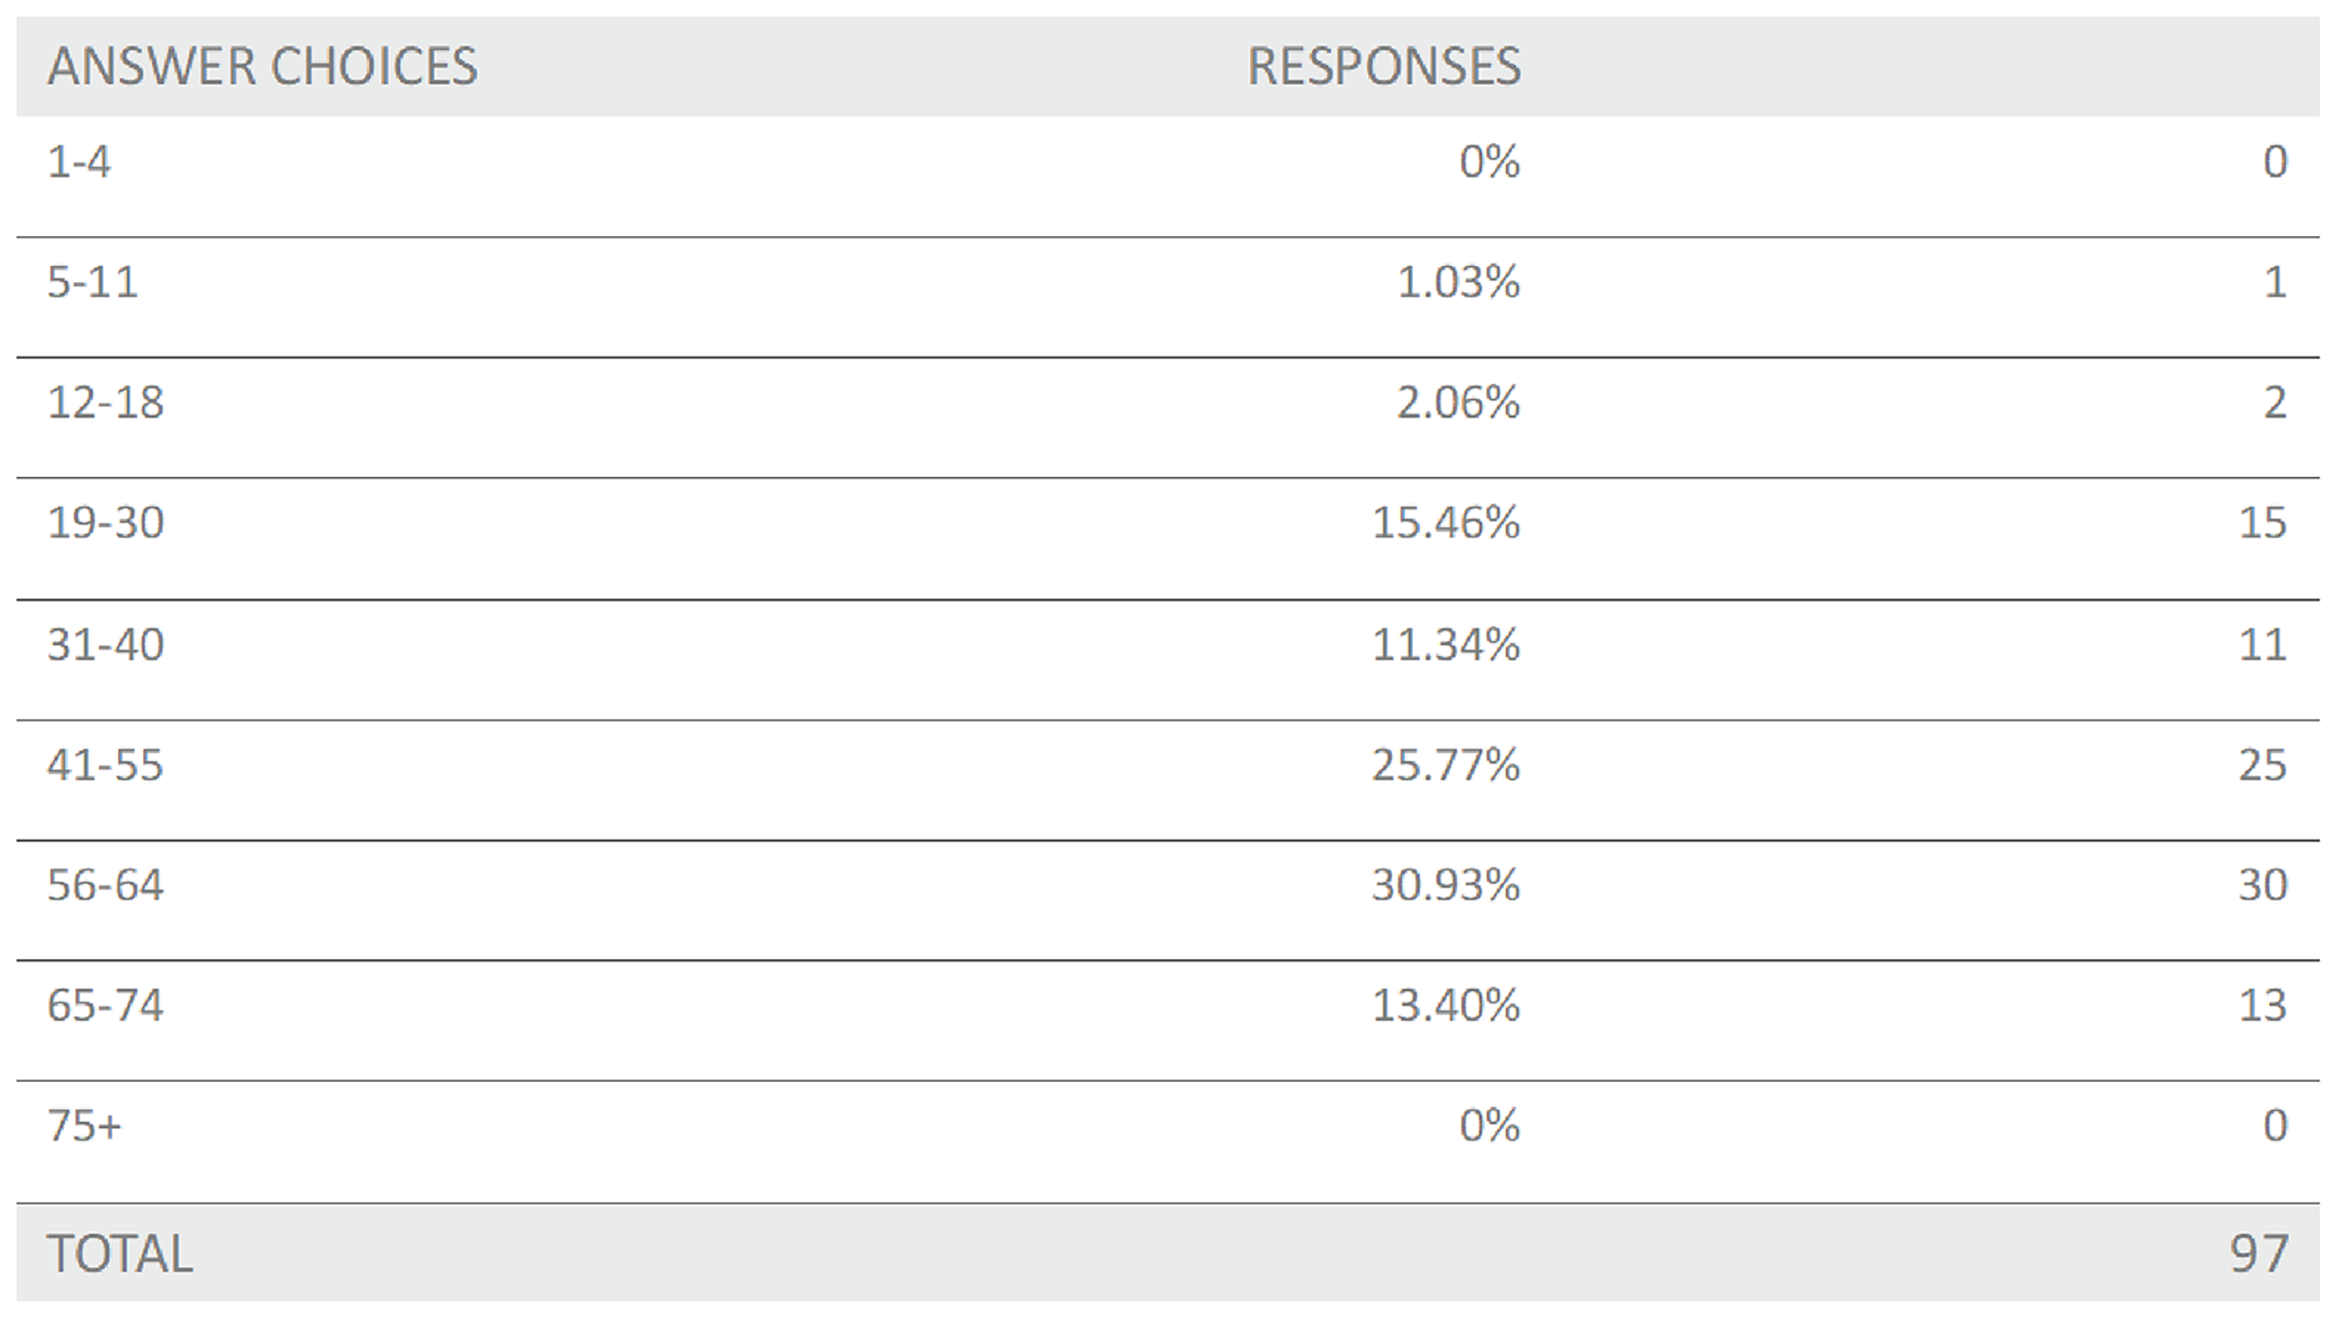Select the 1-4 answer choice label
This screenshot has width=2346, height=1318.
click(79, 162)
